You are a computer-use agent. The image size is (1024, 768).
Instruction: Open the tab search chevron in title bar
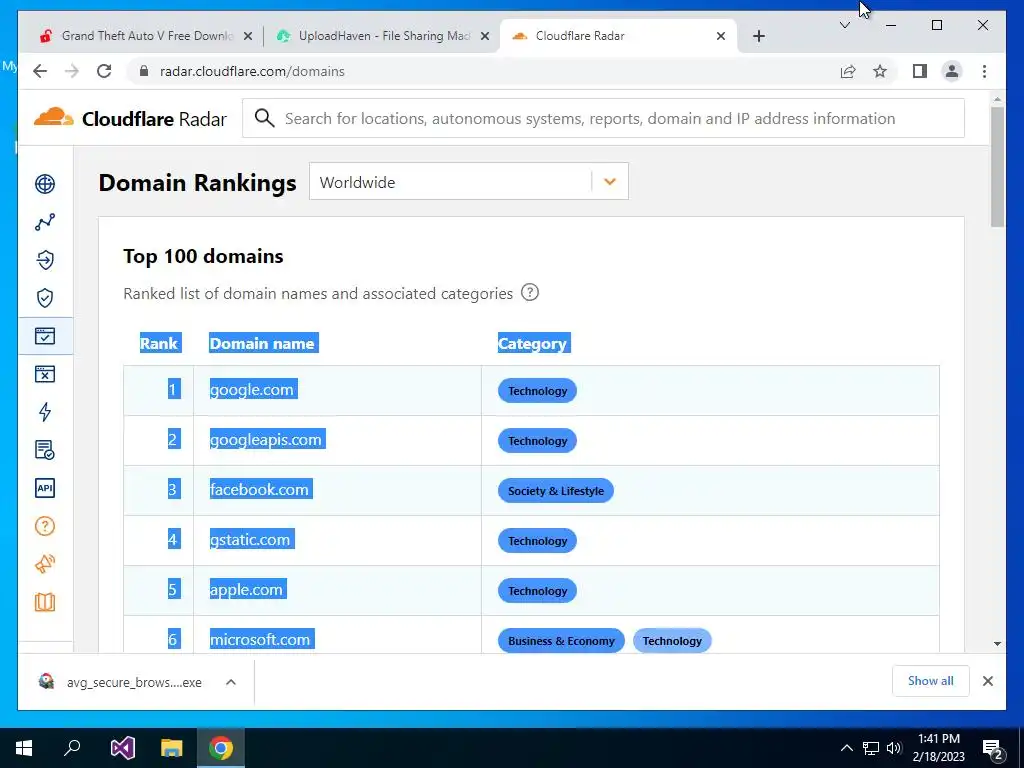click(x=844, y=25)
